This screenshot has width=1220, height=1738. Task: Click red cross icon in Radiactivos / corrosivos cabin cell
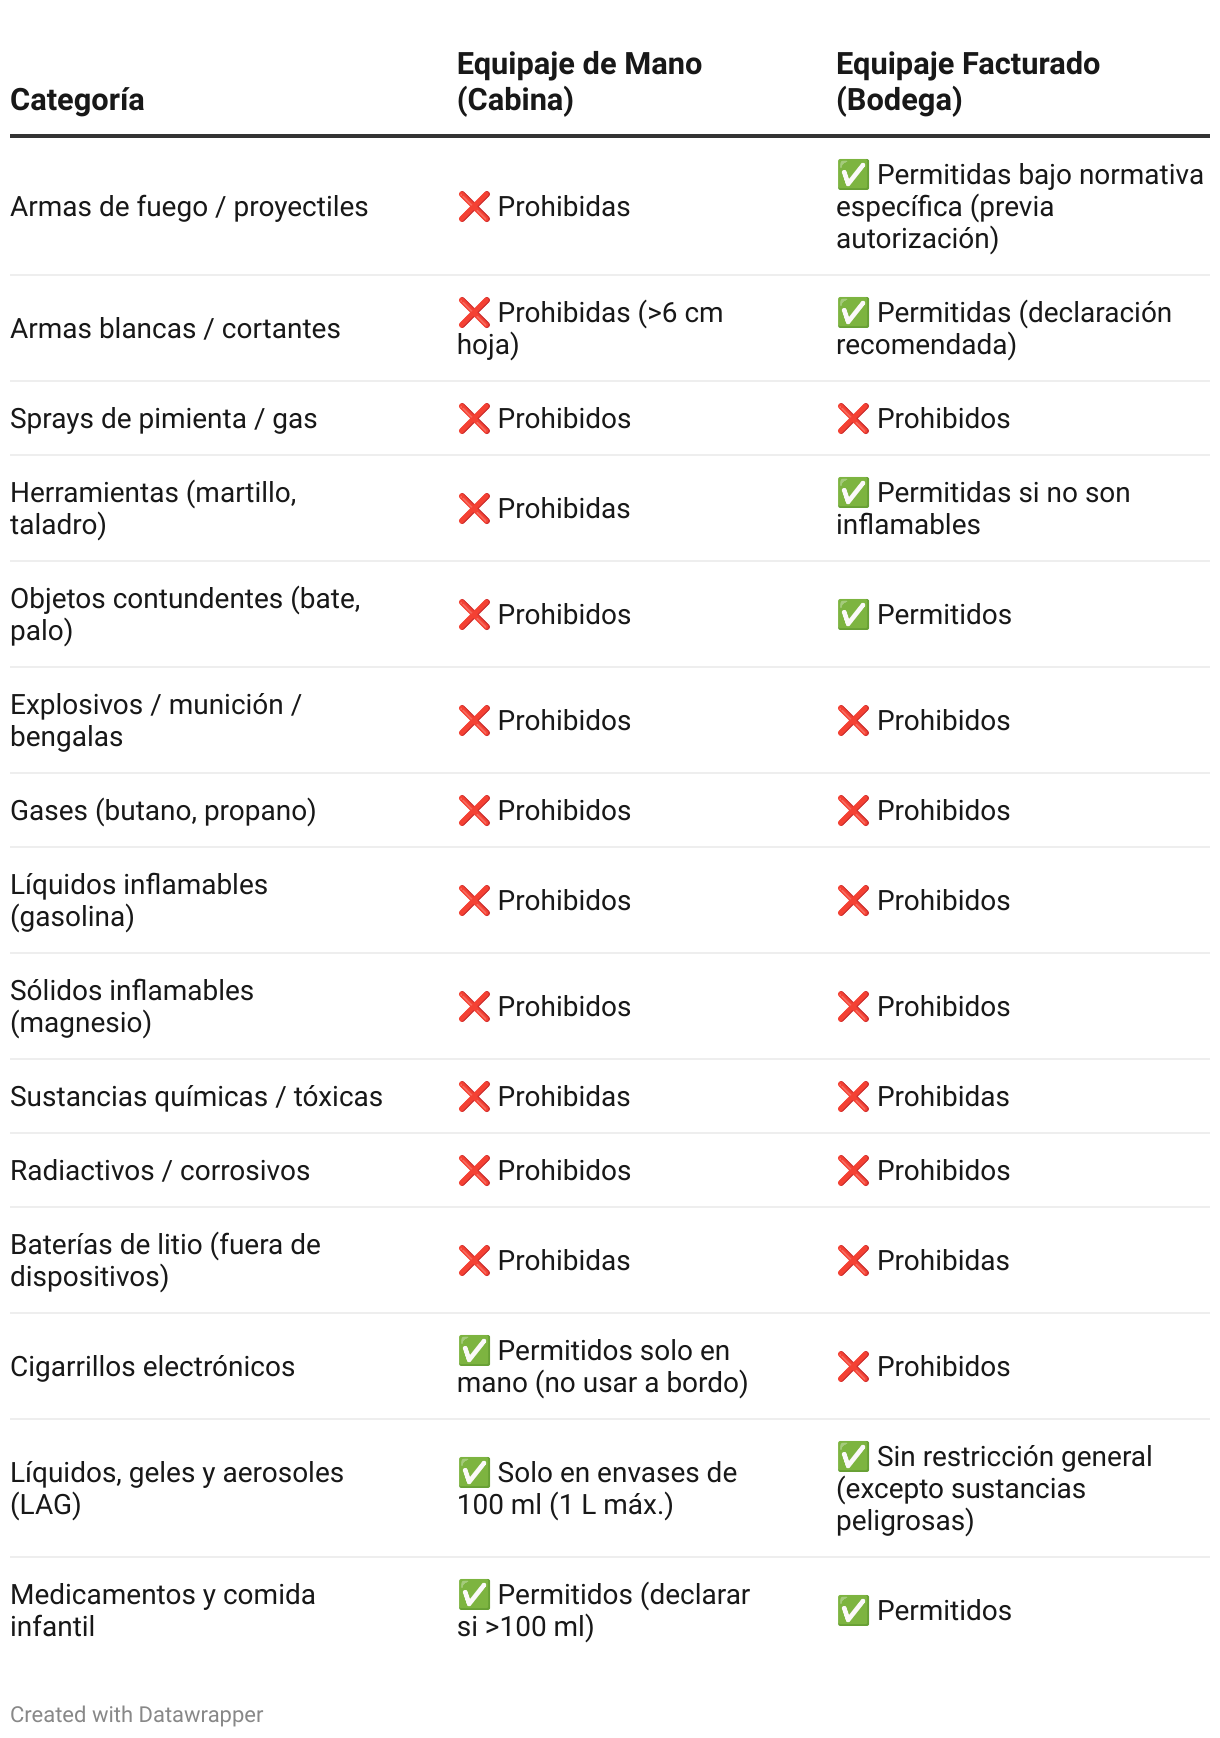pos(474,1171)
